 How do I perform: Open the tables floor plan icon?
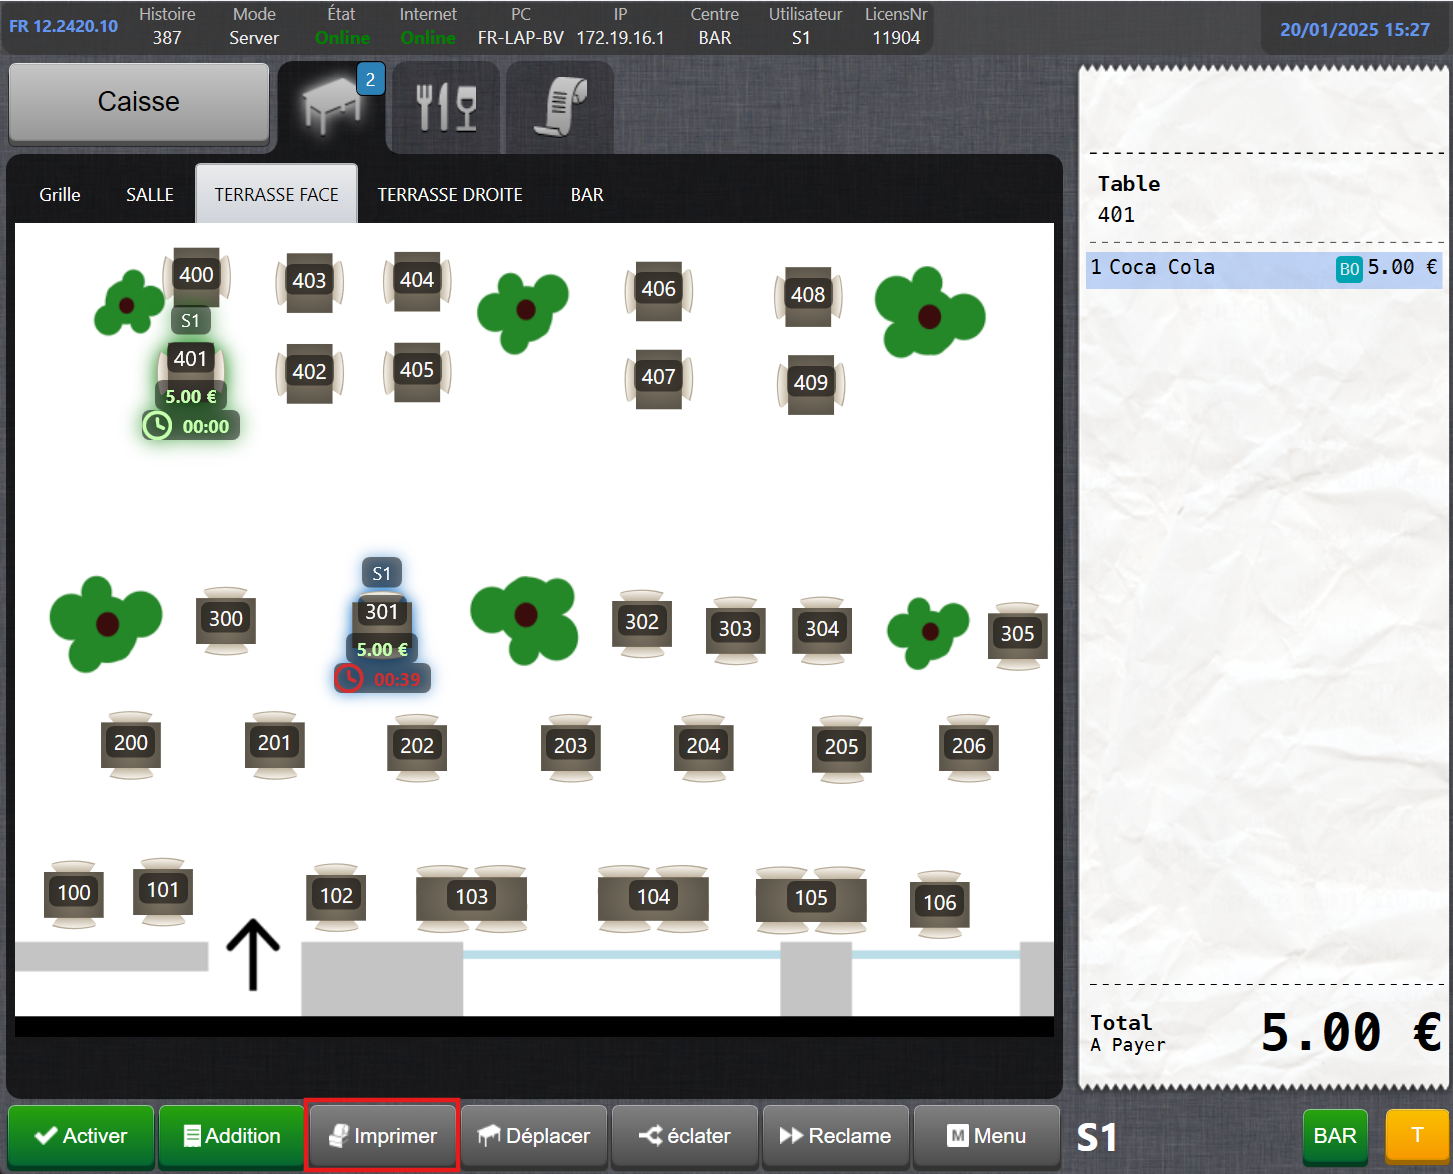(331, 105)
